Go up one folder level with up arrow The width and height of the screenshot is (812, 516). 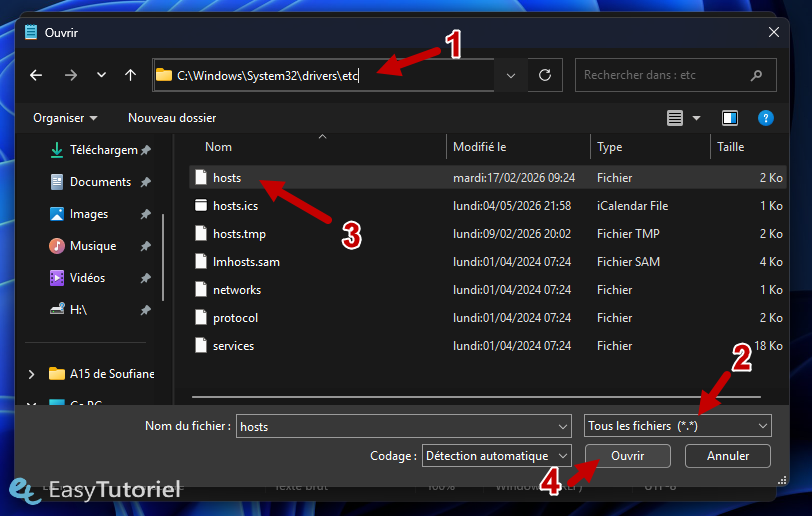130,76
